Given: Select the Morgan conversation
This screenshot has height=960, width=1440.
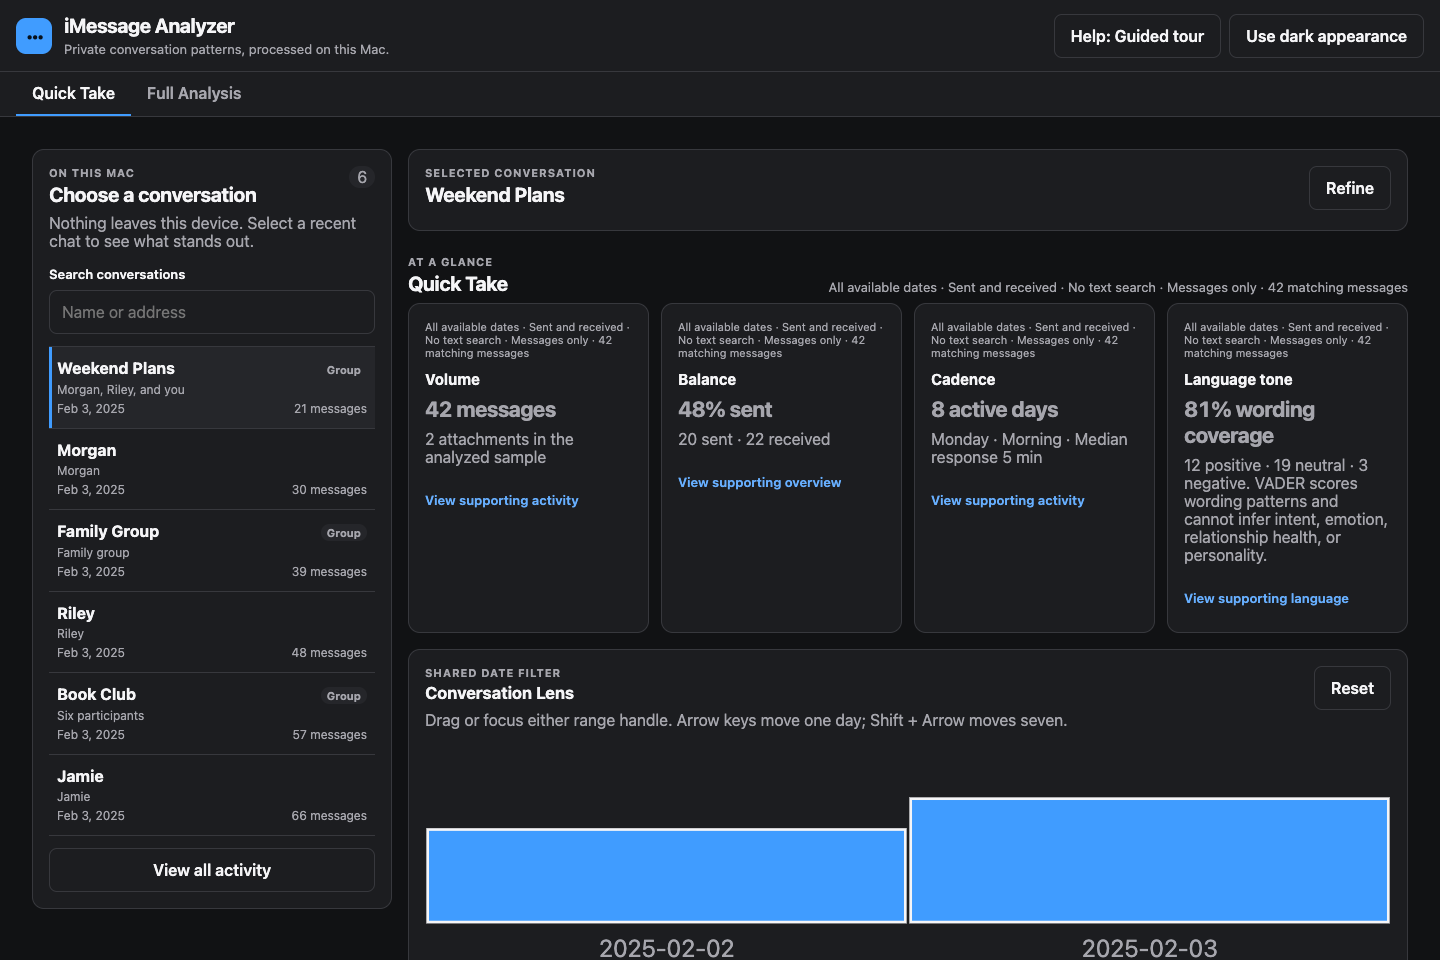Looking at the screenshot, I should point(212,470).
